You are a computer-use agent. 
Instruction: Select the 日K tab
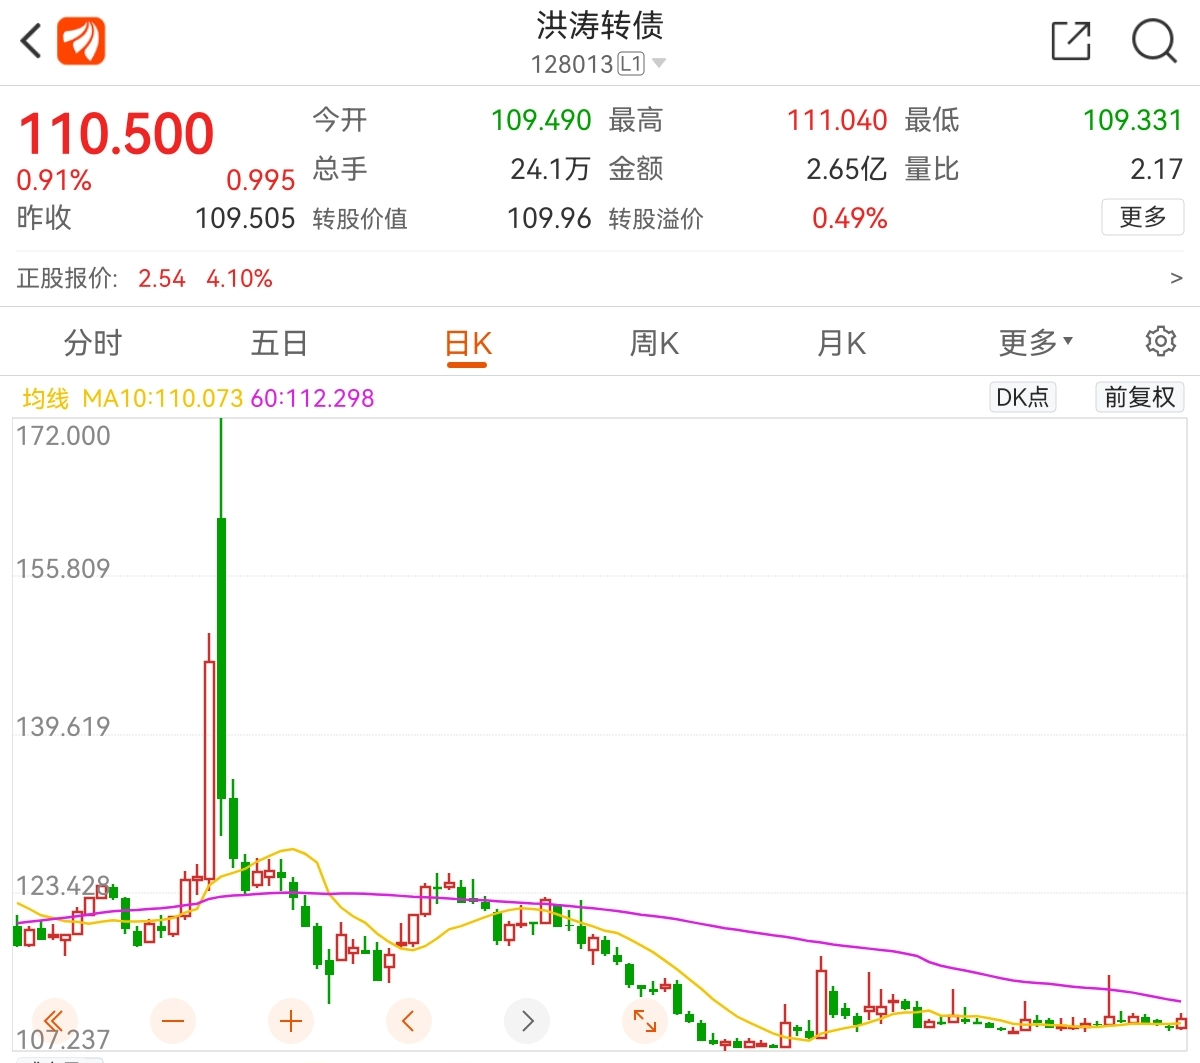467,345
